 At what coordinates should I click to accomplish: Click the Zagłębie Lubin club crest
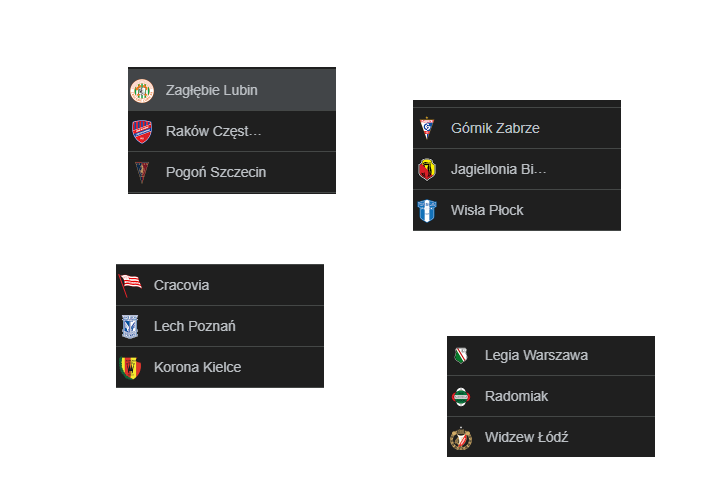142,91
